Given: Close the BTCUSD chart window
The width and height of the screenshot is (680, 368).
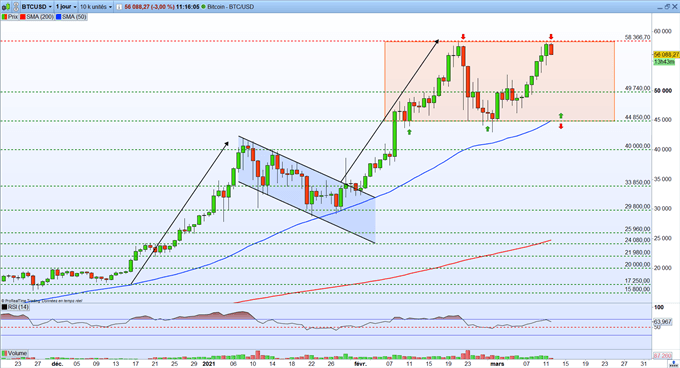Looking at the screenshot, I should (675, 7).
